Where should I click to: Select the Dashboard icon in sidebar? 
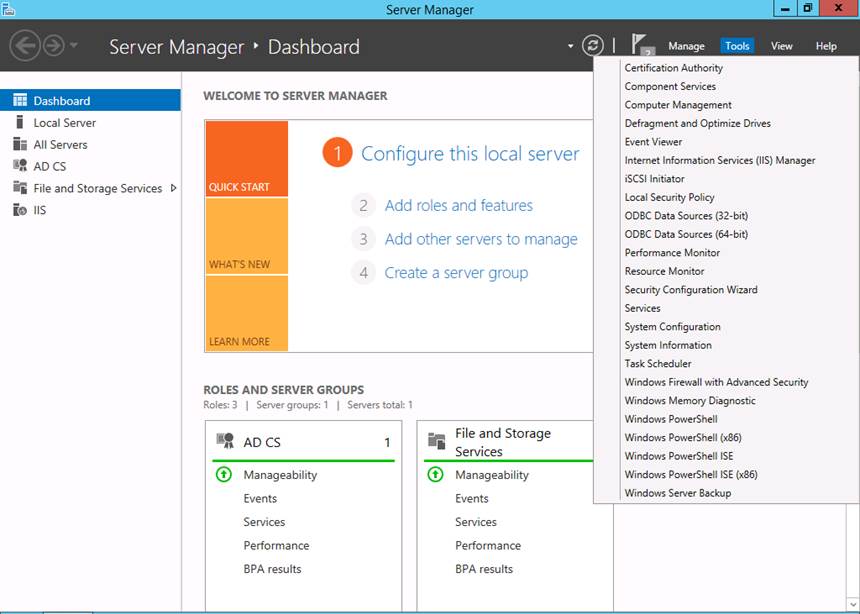18,101
